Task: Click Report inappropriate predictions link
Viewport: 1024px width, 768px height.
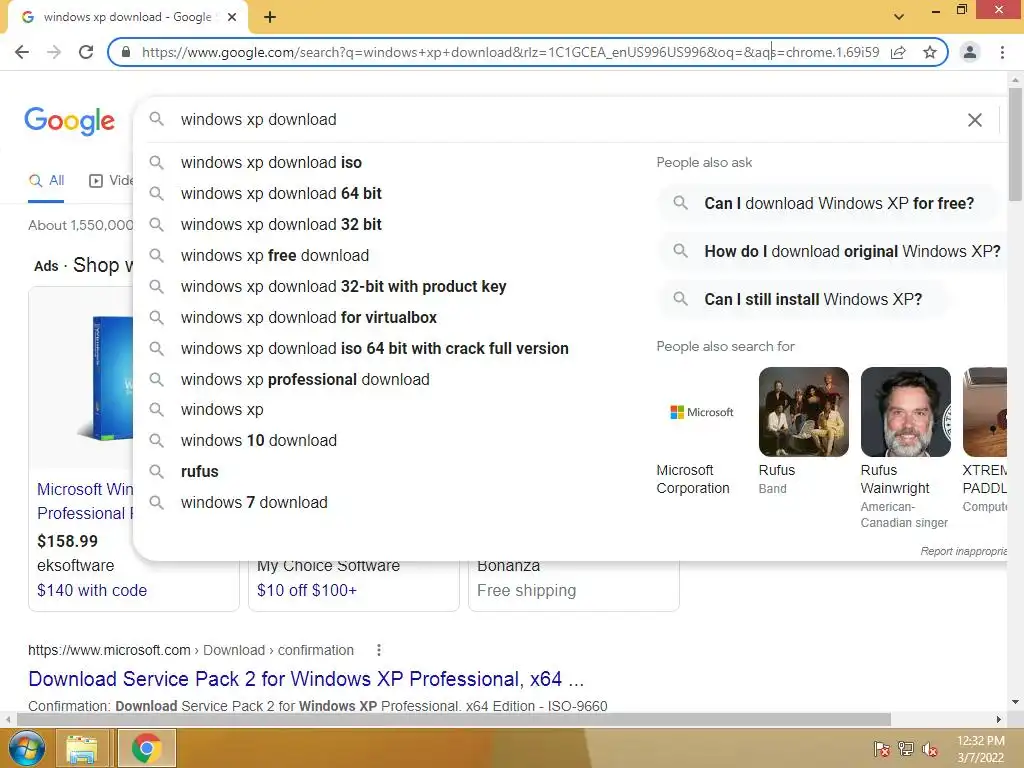Action: point(964,551)
